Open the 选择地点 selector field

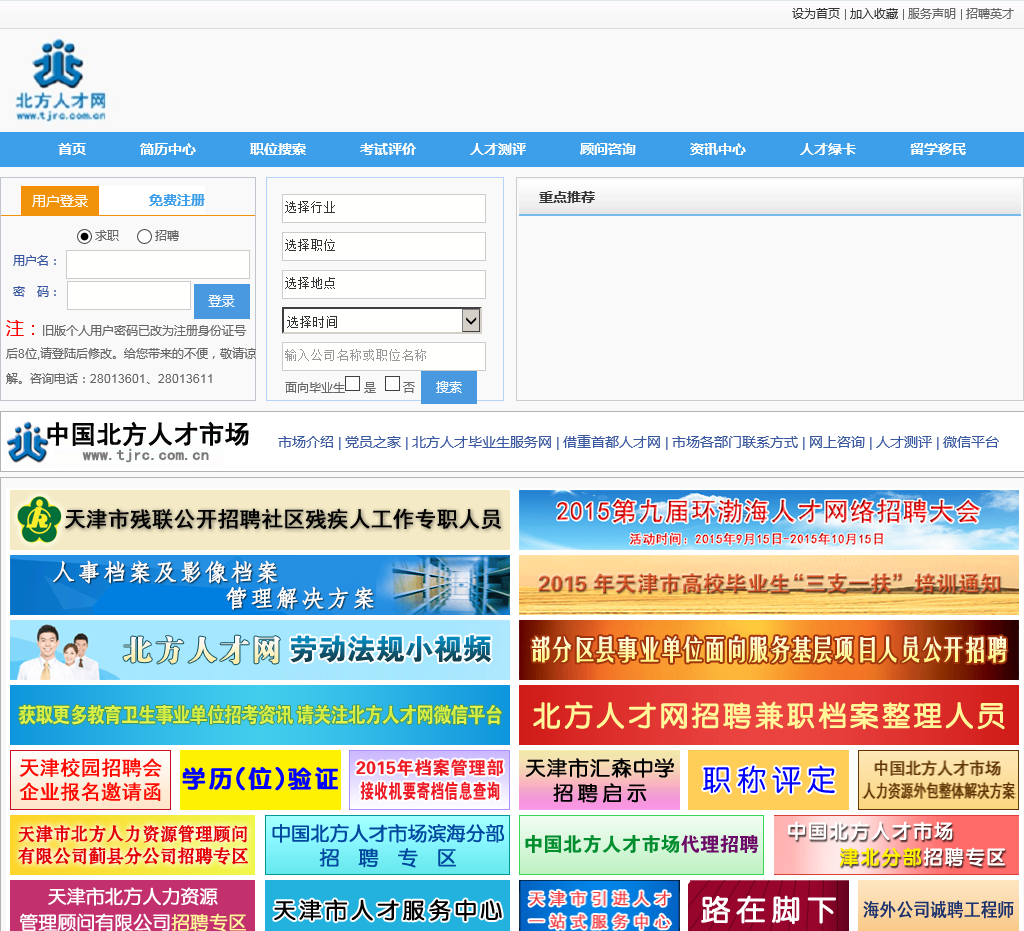pyautogui.click(x=384, y=284)
